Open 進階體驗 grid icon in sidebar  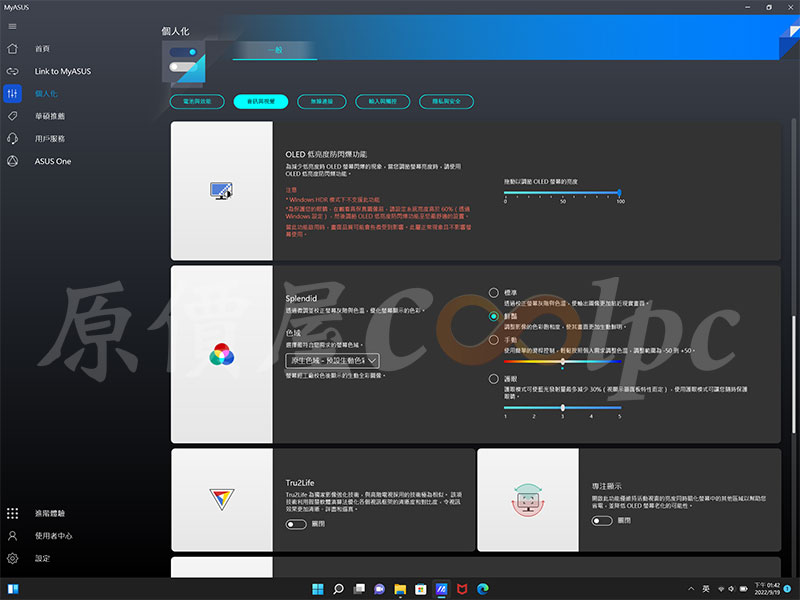(12, 513)
